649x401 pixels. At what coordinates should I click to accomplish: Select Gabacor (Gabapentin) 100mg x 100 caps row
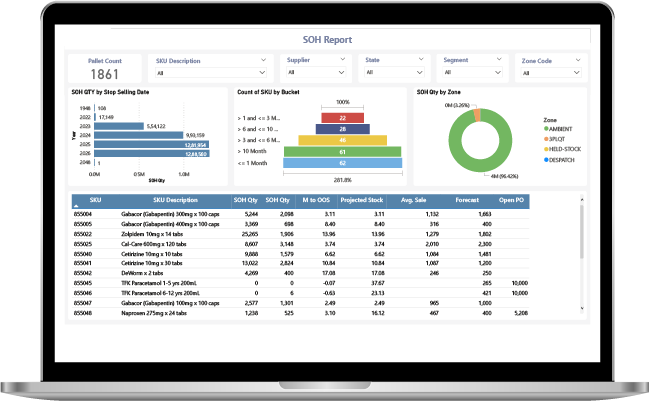click(300, 303)
